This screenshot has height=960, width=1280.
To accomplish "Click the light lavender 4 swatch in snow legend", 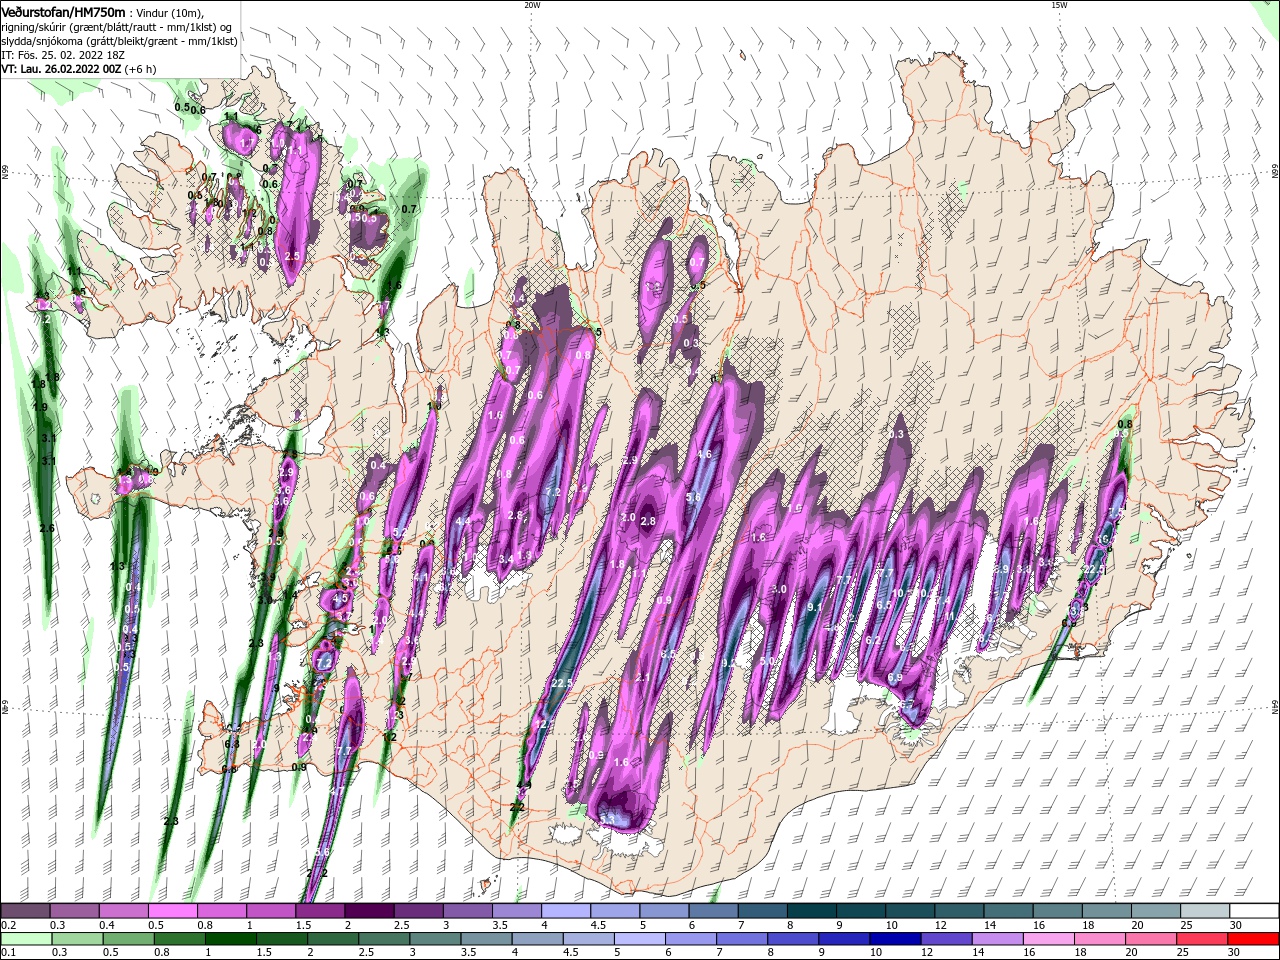I will click(566, 911).
